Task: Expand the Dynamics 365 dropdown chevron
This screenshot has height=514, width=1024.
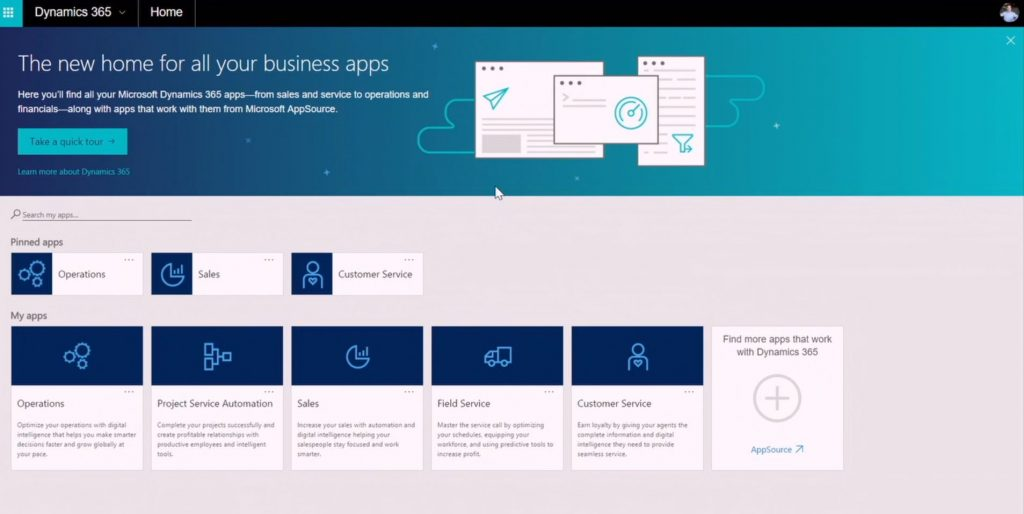Action: tap(122, 12)
